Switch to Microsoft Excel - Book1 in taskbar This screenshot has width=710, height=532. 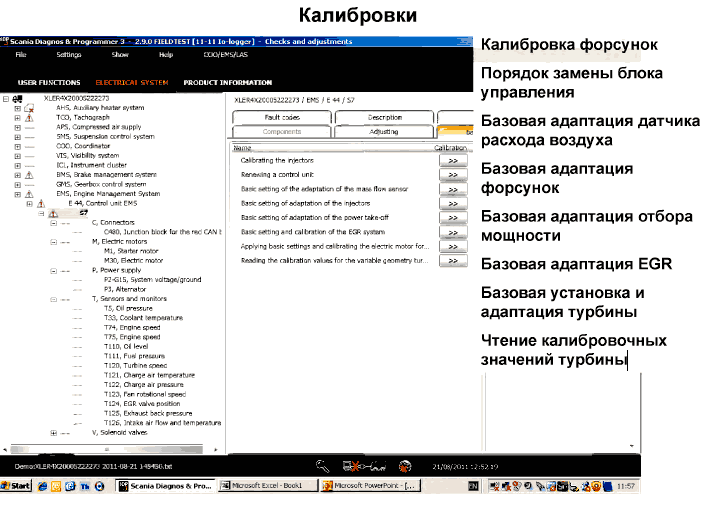pyautogui.click(x=266, y=485)
